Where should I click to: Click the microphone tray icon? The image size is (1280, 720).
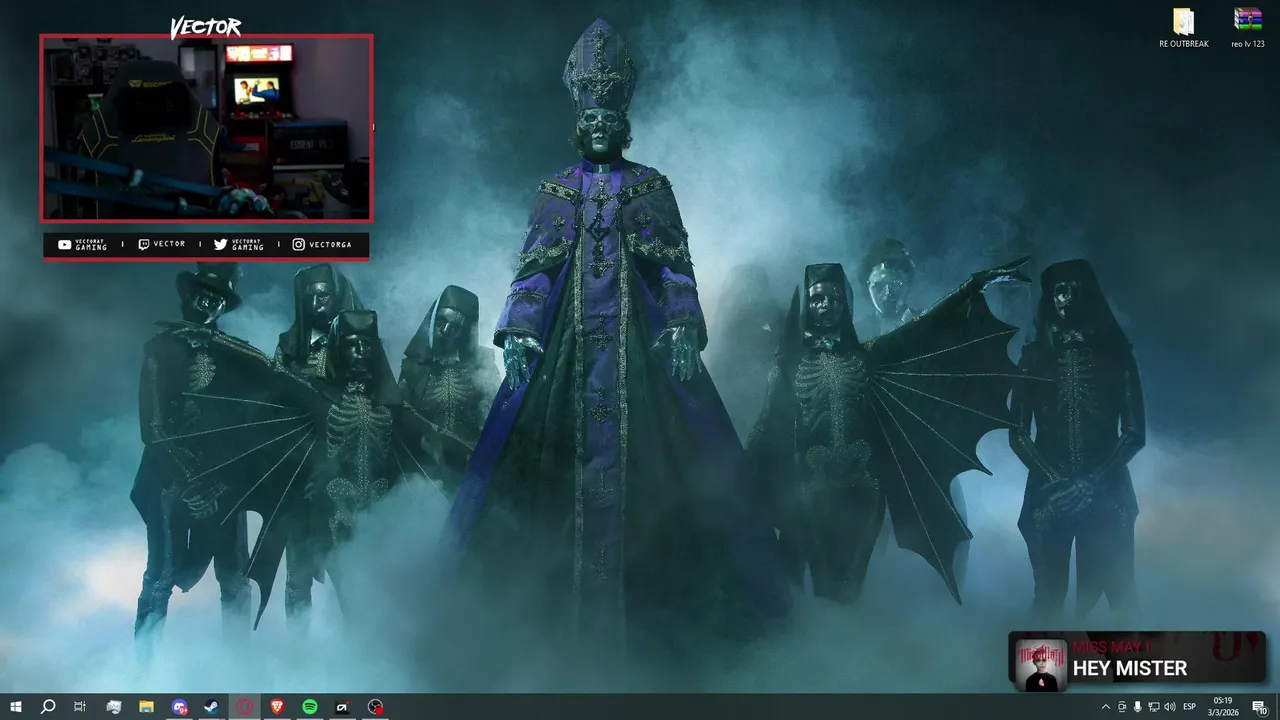pyautogui.click(x=1137, y=707)
